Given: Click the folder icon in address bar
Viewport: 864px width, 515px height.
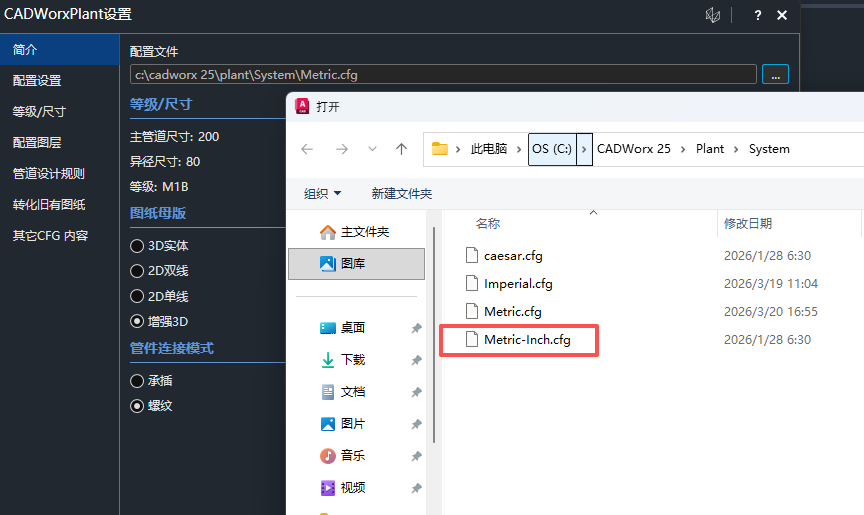Looking at the screenshot, I should [x=440, y=149].
